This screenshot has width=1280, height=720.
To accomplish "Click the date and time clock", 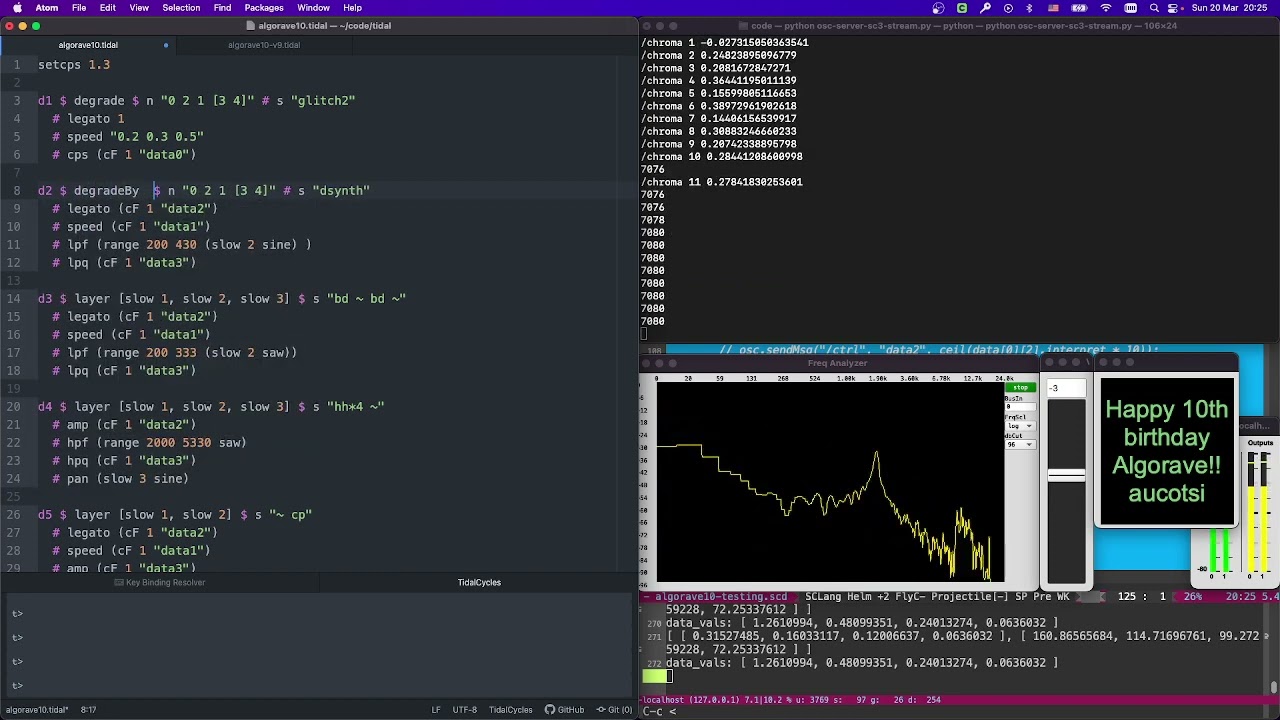I will (x=1231, y=8).
